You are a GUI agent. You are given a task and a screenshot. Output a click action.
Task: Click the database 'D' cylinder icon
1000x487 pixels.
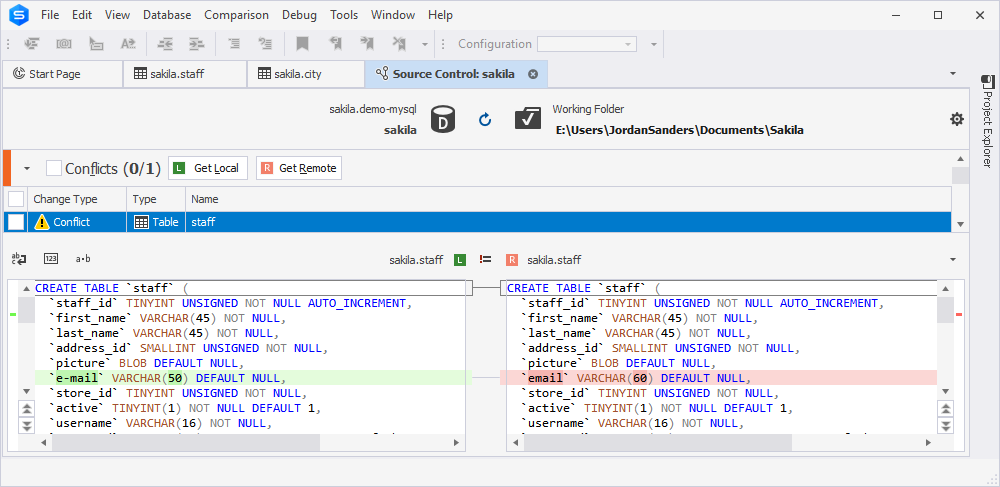pos(443,119)
